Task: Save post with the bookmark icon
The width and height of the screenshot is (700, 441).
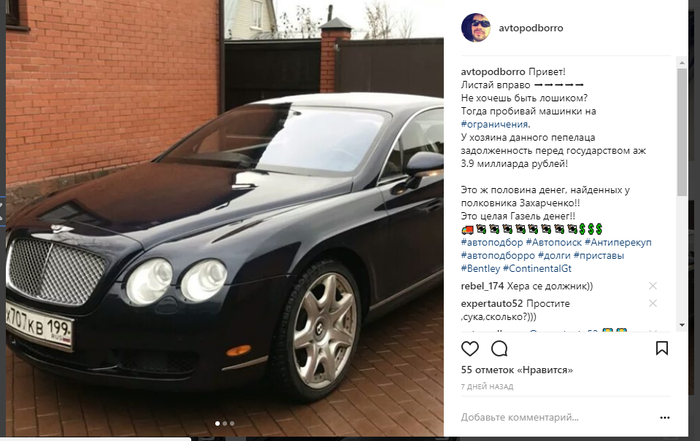Action: [662, 348]
